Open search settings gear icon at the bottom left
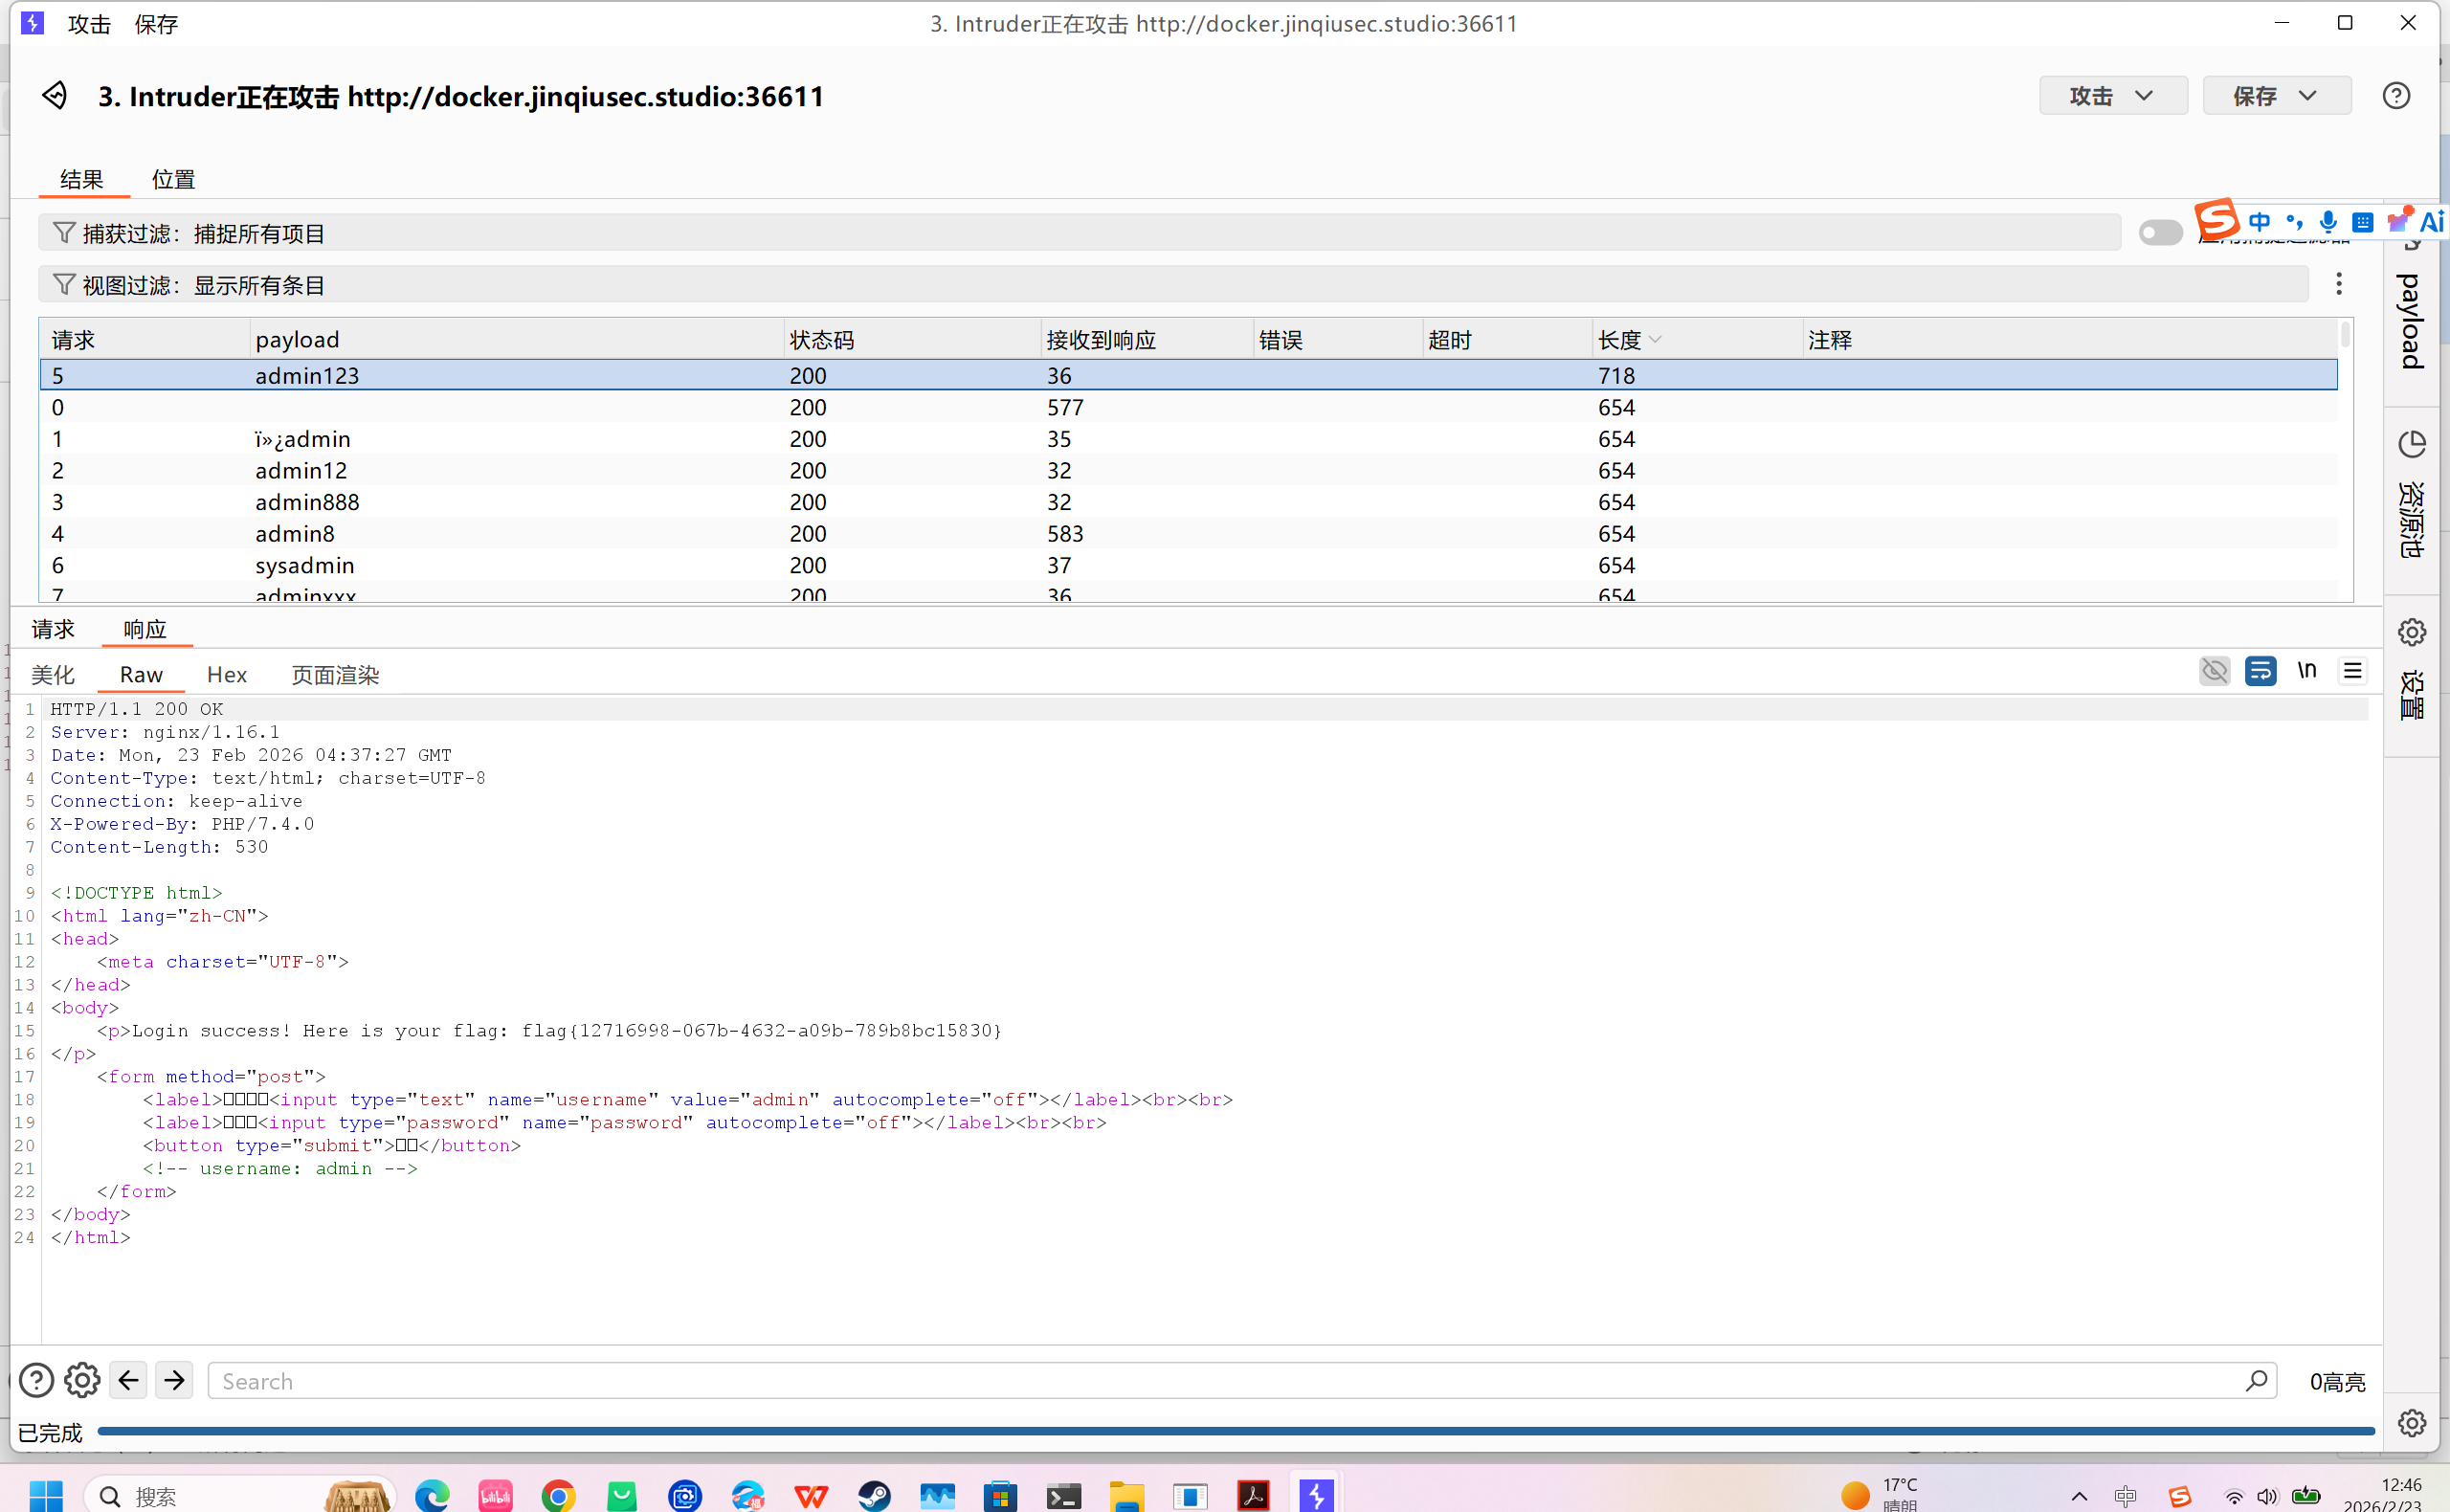Image resolution: width=2450 pixels, height=1512 pixels. coord(82,1380)
